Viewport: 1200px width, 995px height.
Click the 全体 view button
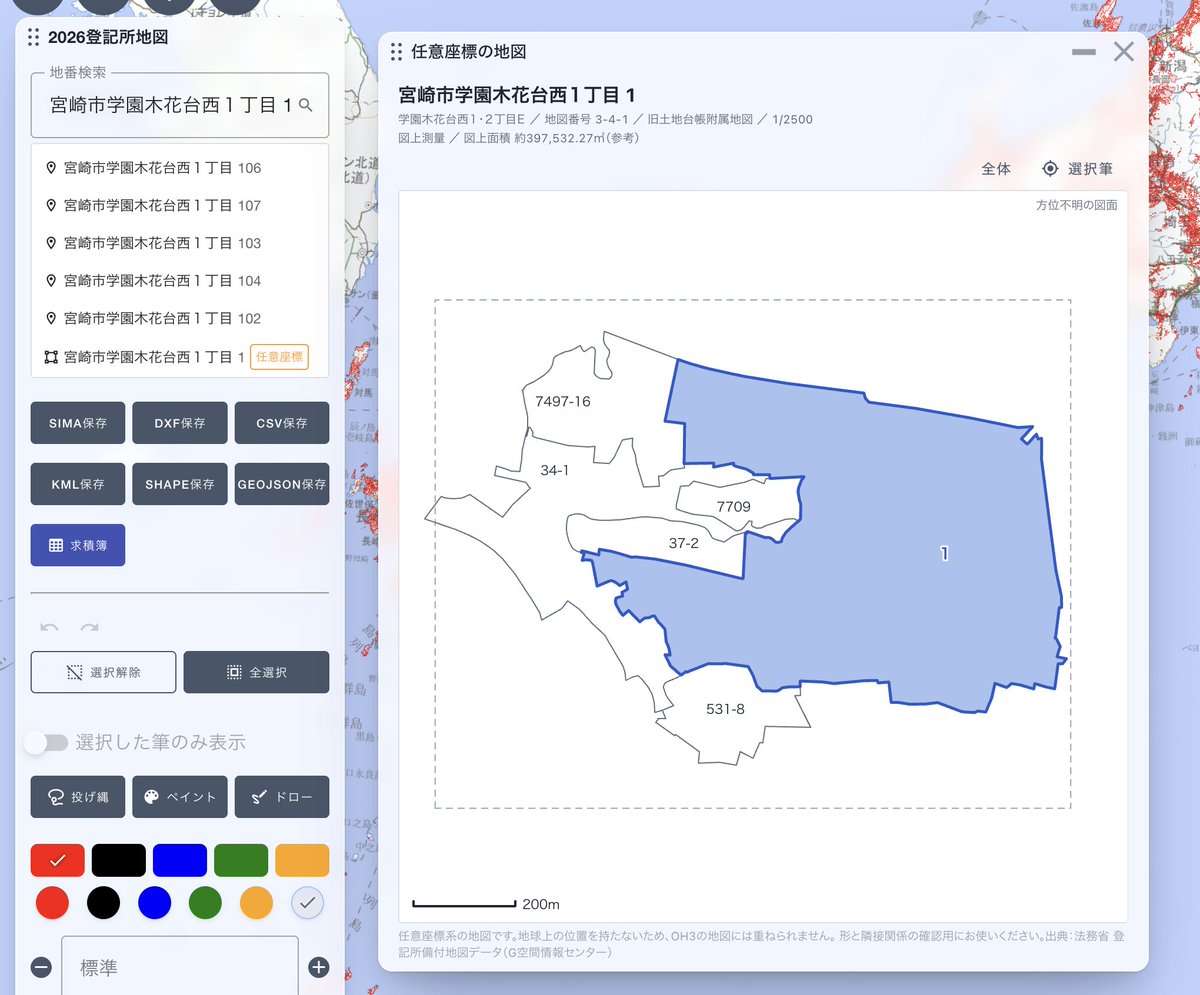[x=996, y=169]
